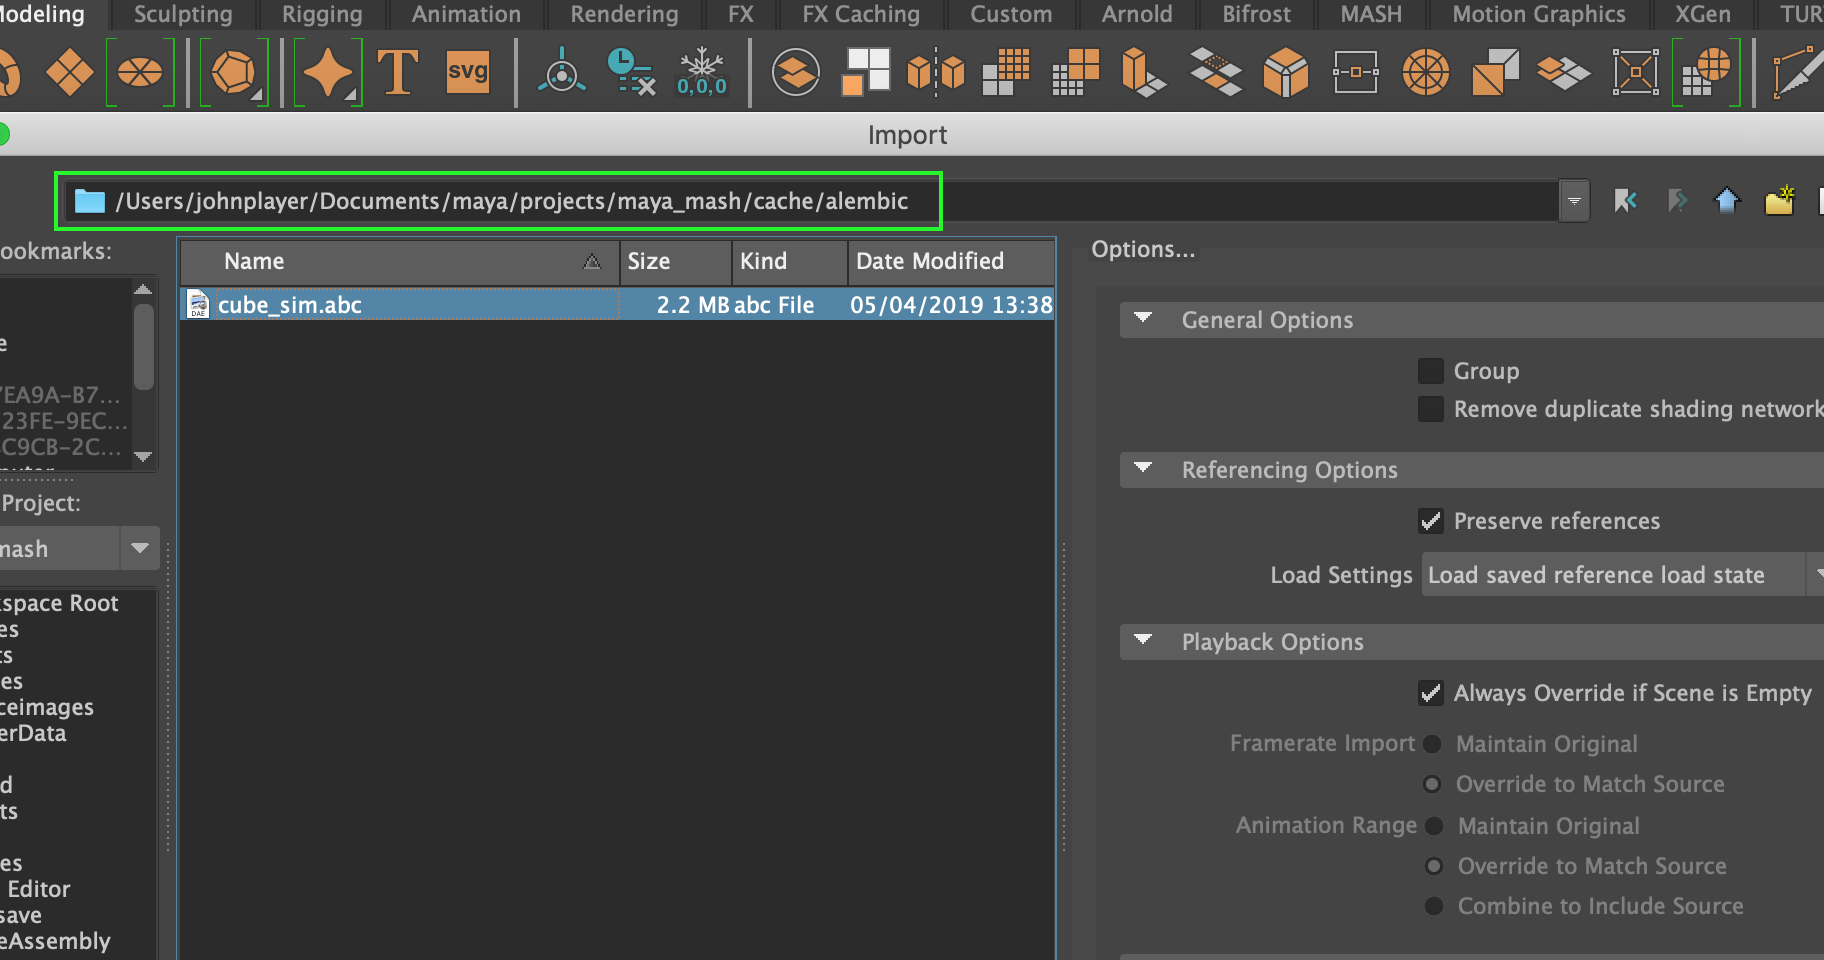Open the path history dropdown

pyautogui.click(x=1573, y=200)
